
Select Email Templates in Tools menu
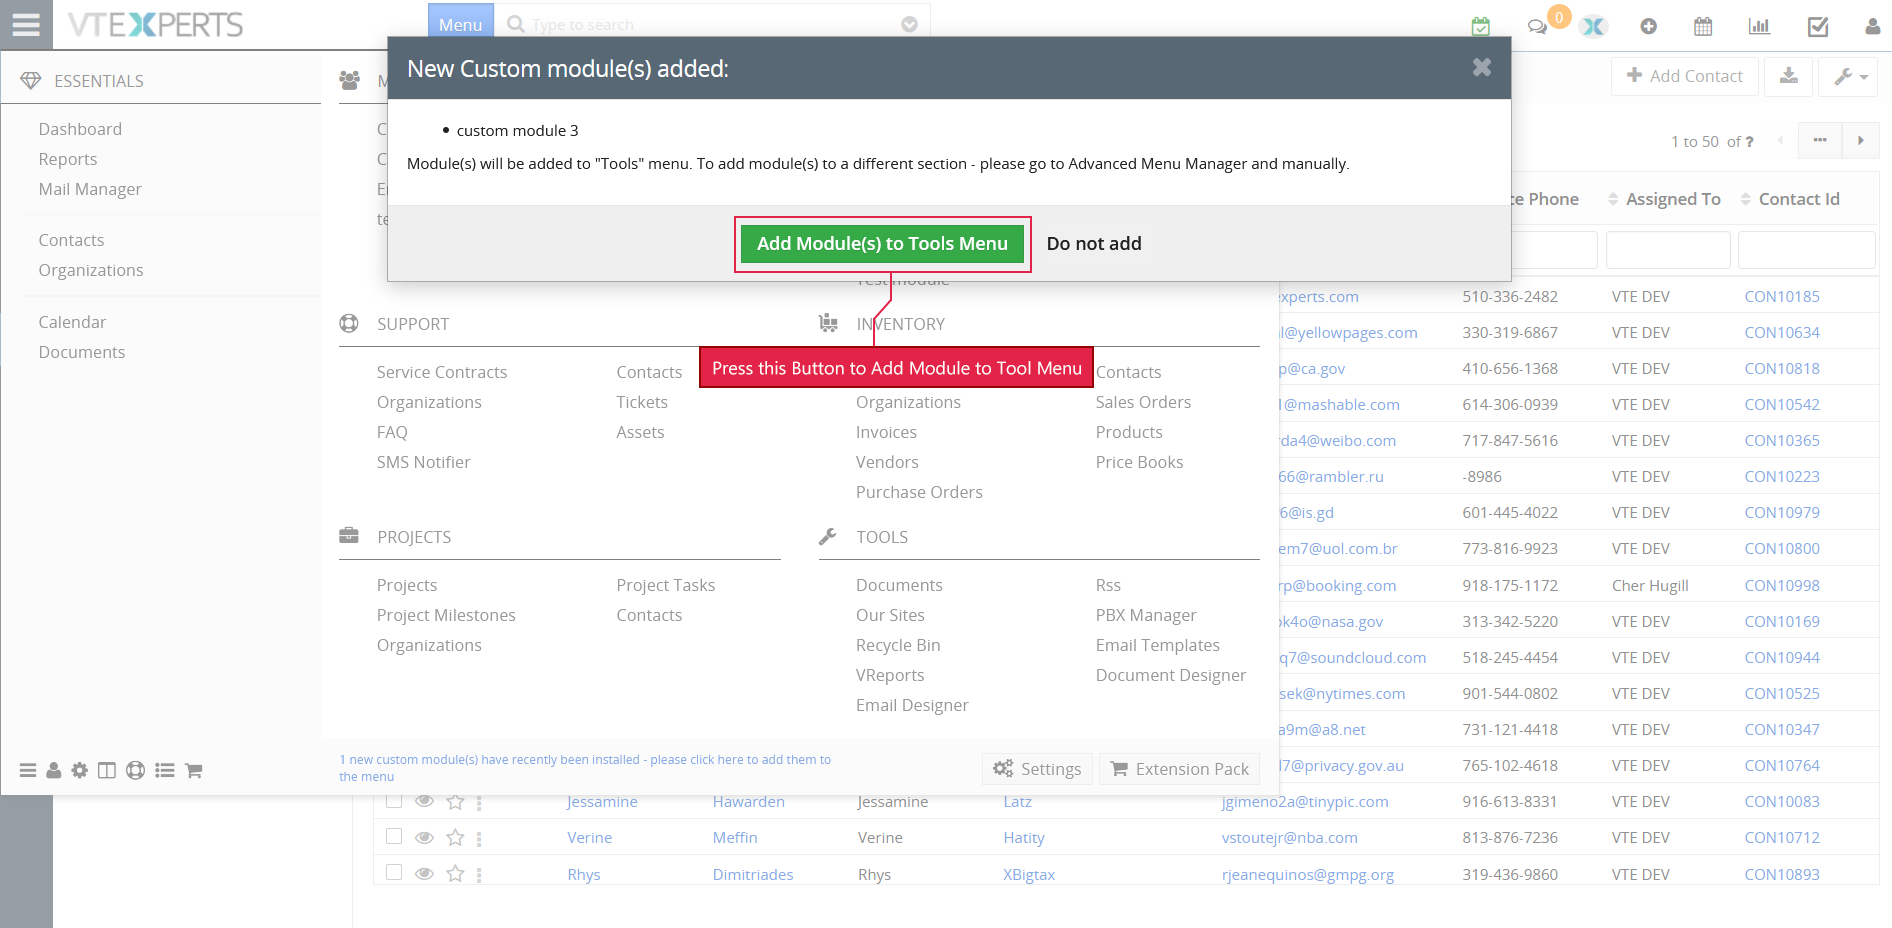pyautogui.click(x=1157, y=645)
